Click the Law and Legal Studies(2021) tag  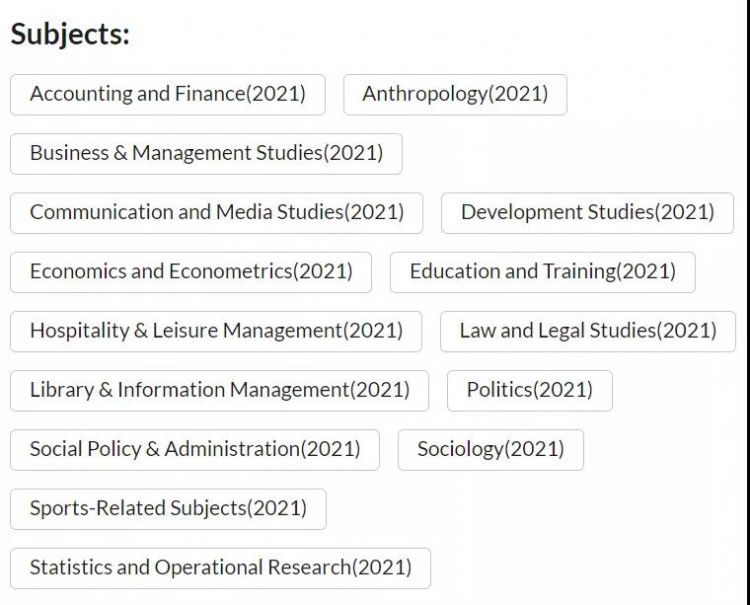tap(587, 330)
